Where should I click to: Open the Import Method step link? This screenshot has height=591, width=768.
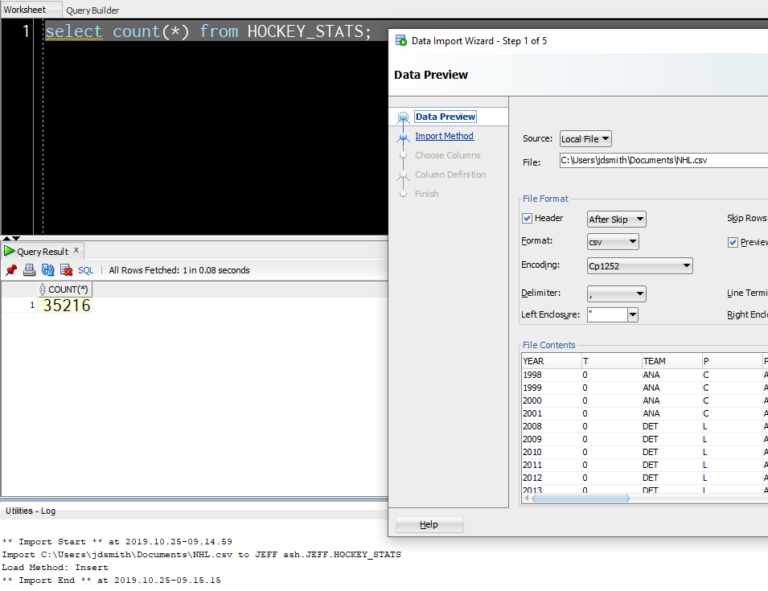444,136
